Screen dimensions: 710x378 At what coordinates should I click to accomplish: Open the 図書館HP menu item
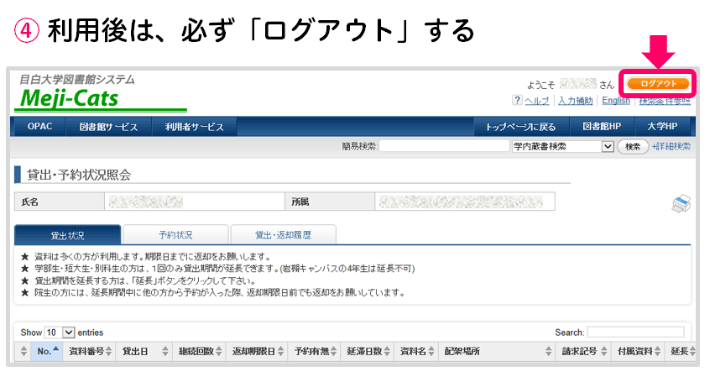(x=601, y=127)
